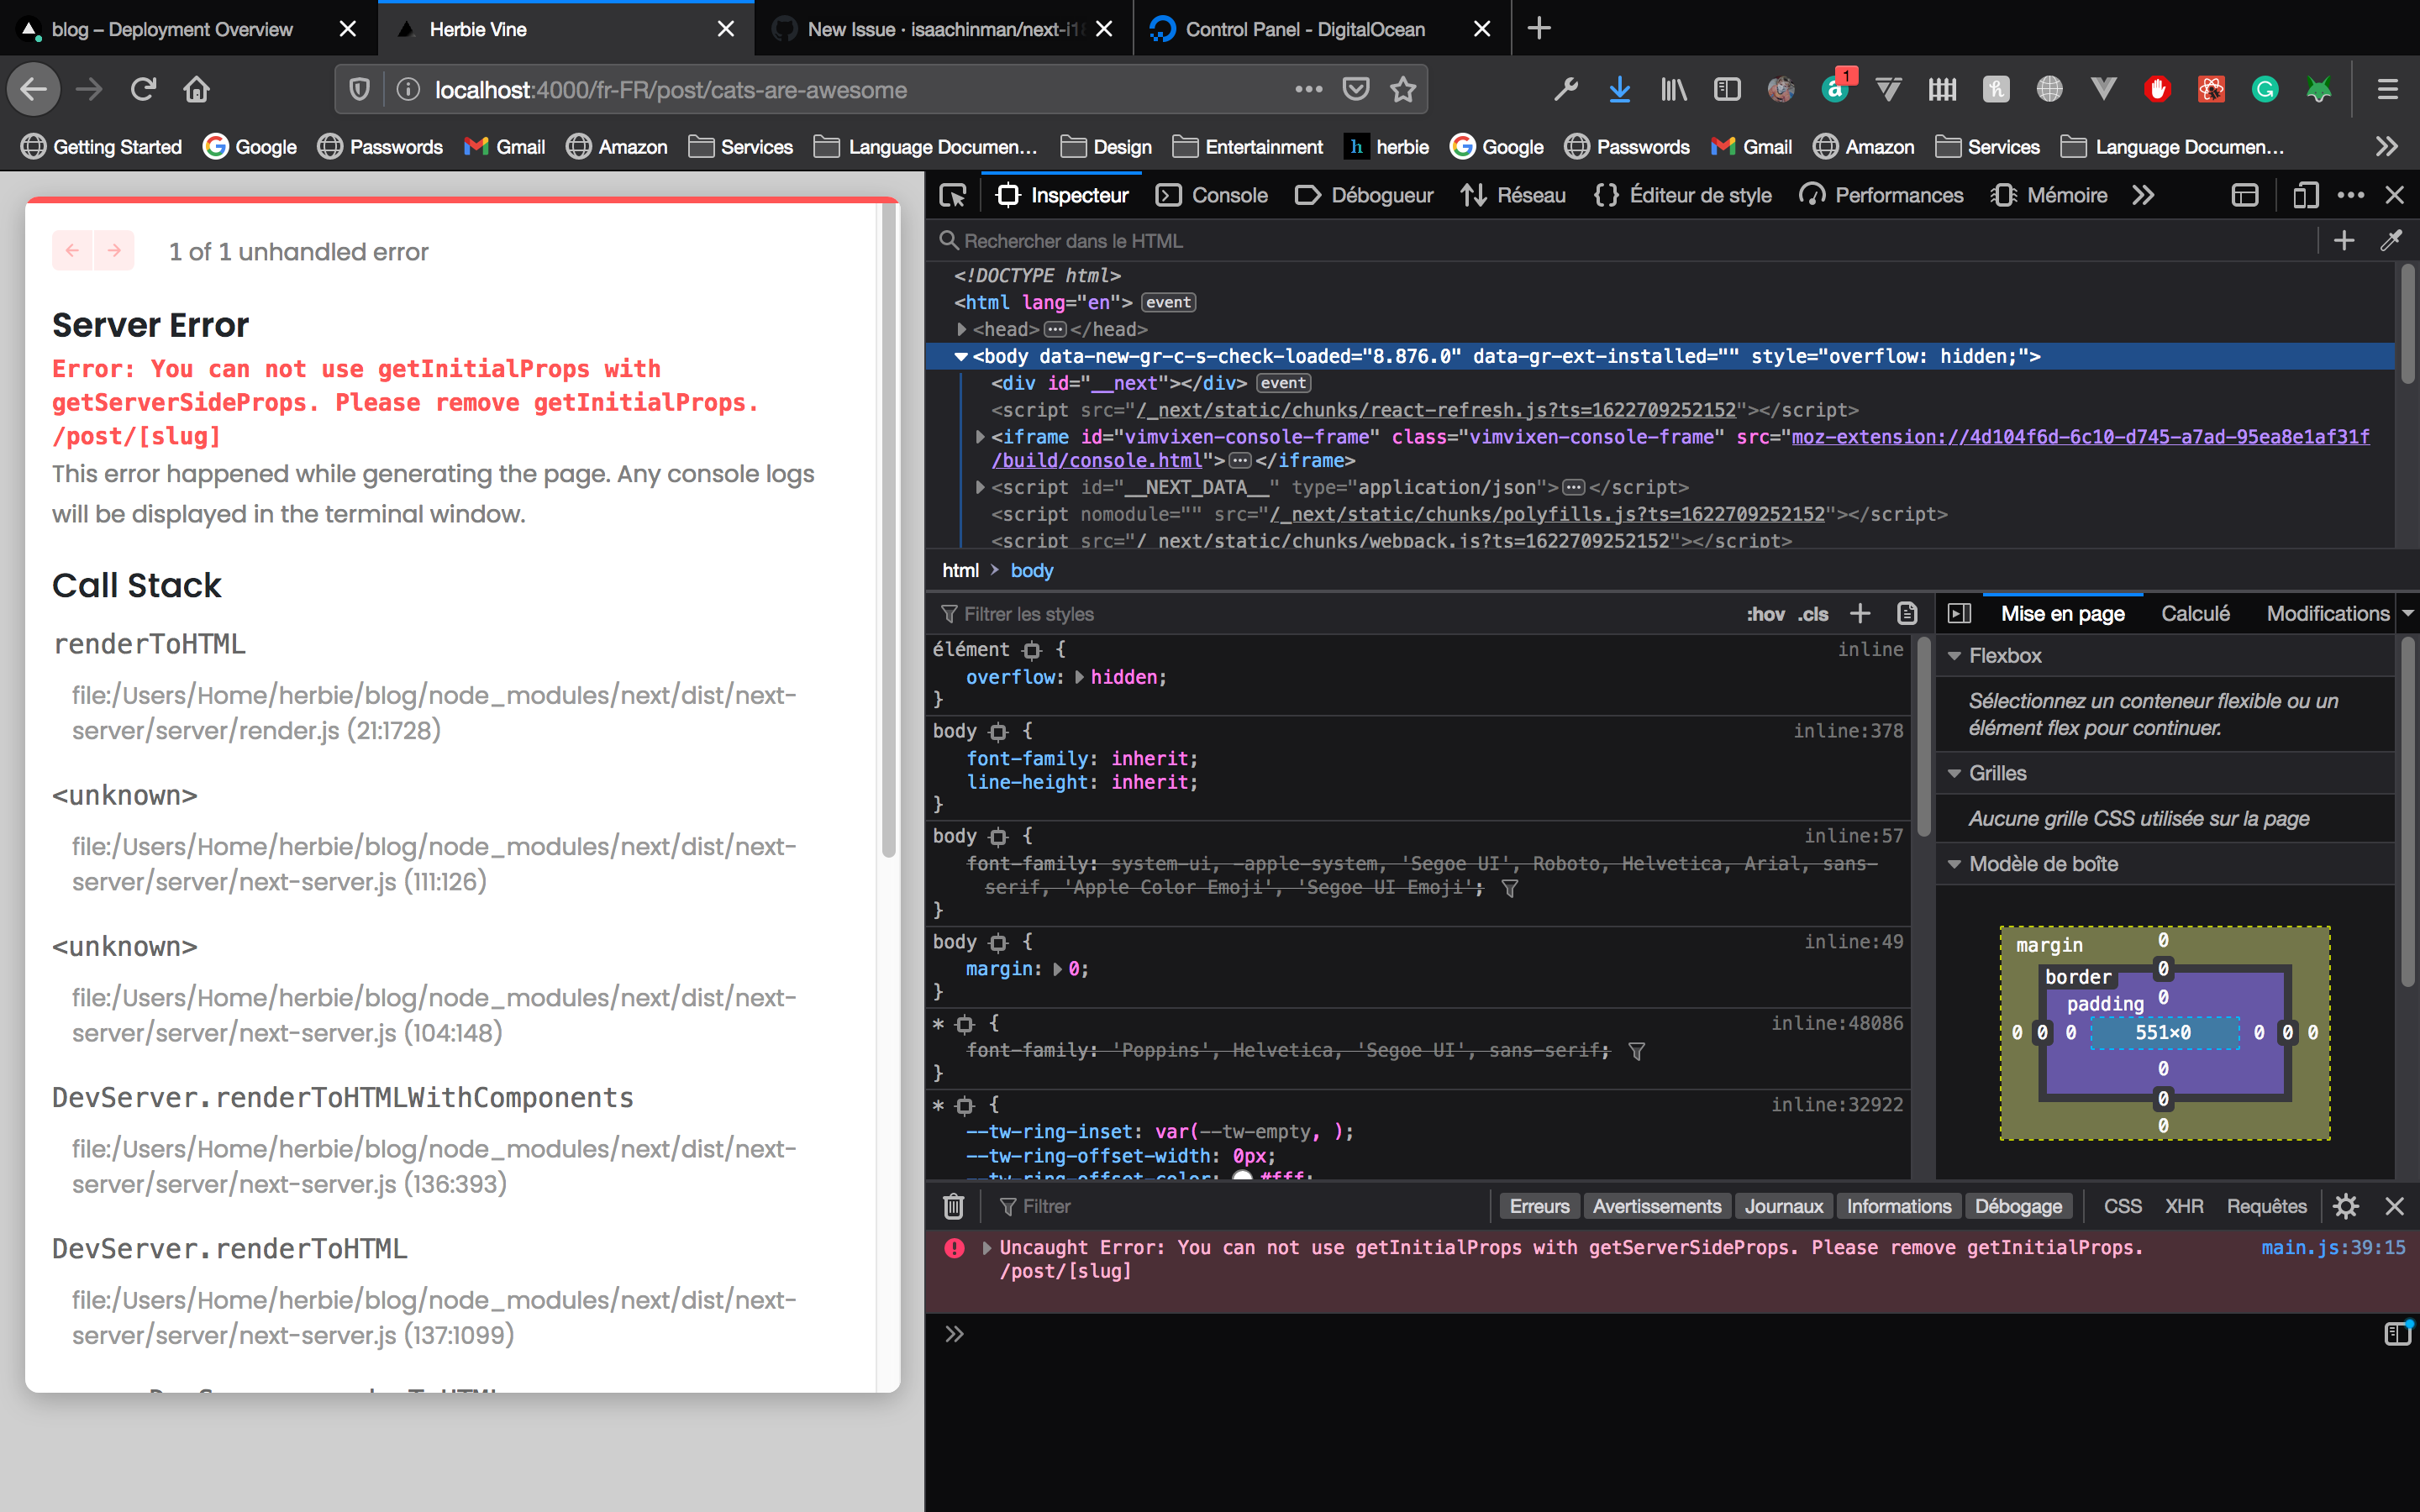Open the Firefox library menu
This screenshot has width=2420, height=1512.
(1673, 89)
